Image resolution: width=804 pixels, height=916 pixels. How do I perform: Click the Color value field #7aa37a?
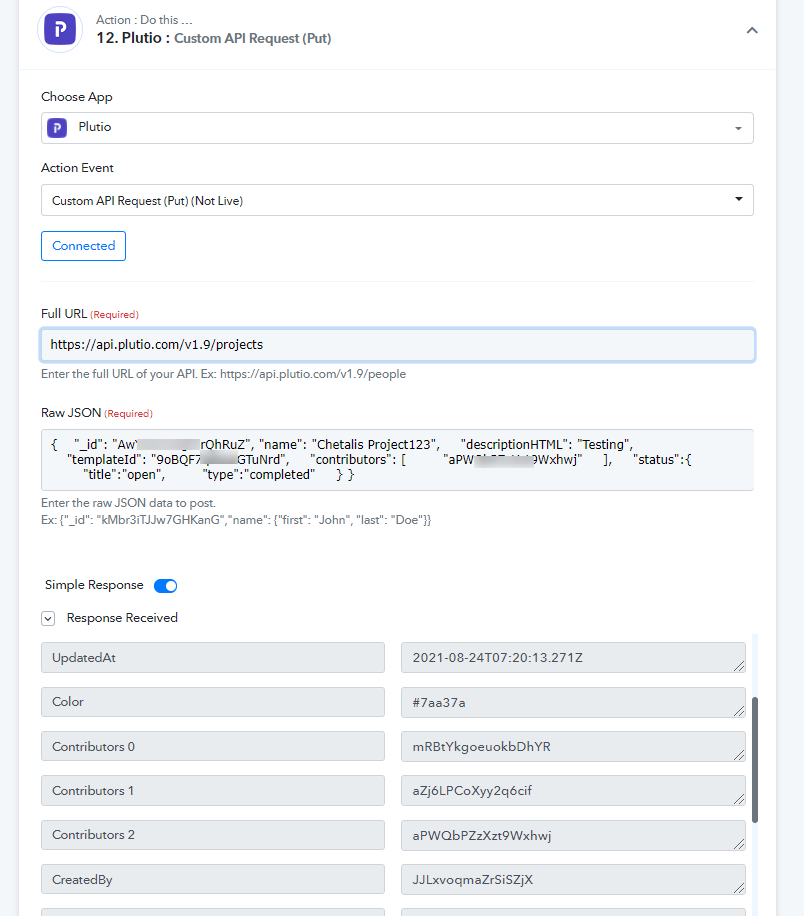pyautogui.click(x=573, y=702)
